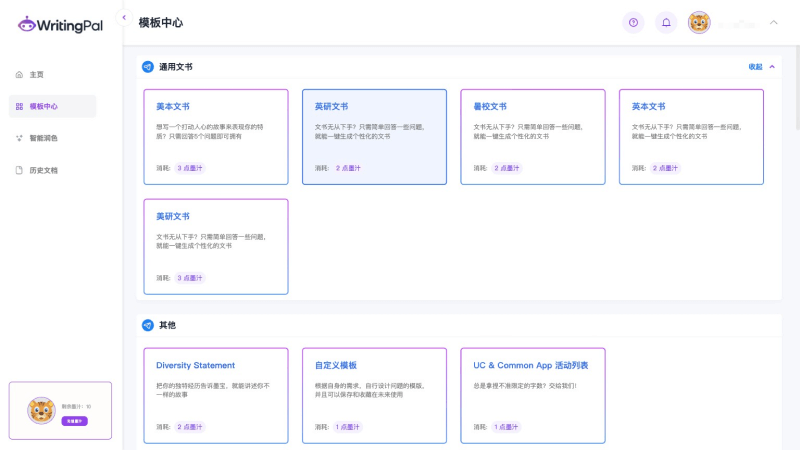Select 模板中心 in the sidebar
The image size is (800, 450).
click(43, 106)
